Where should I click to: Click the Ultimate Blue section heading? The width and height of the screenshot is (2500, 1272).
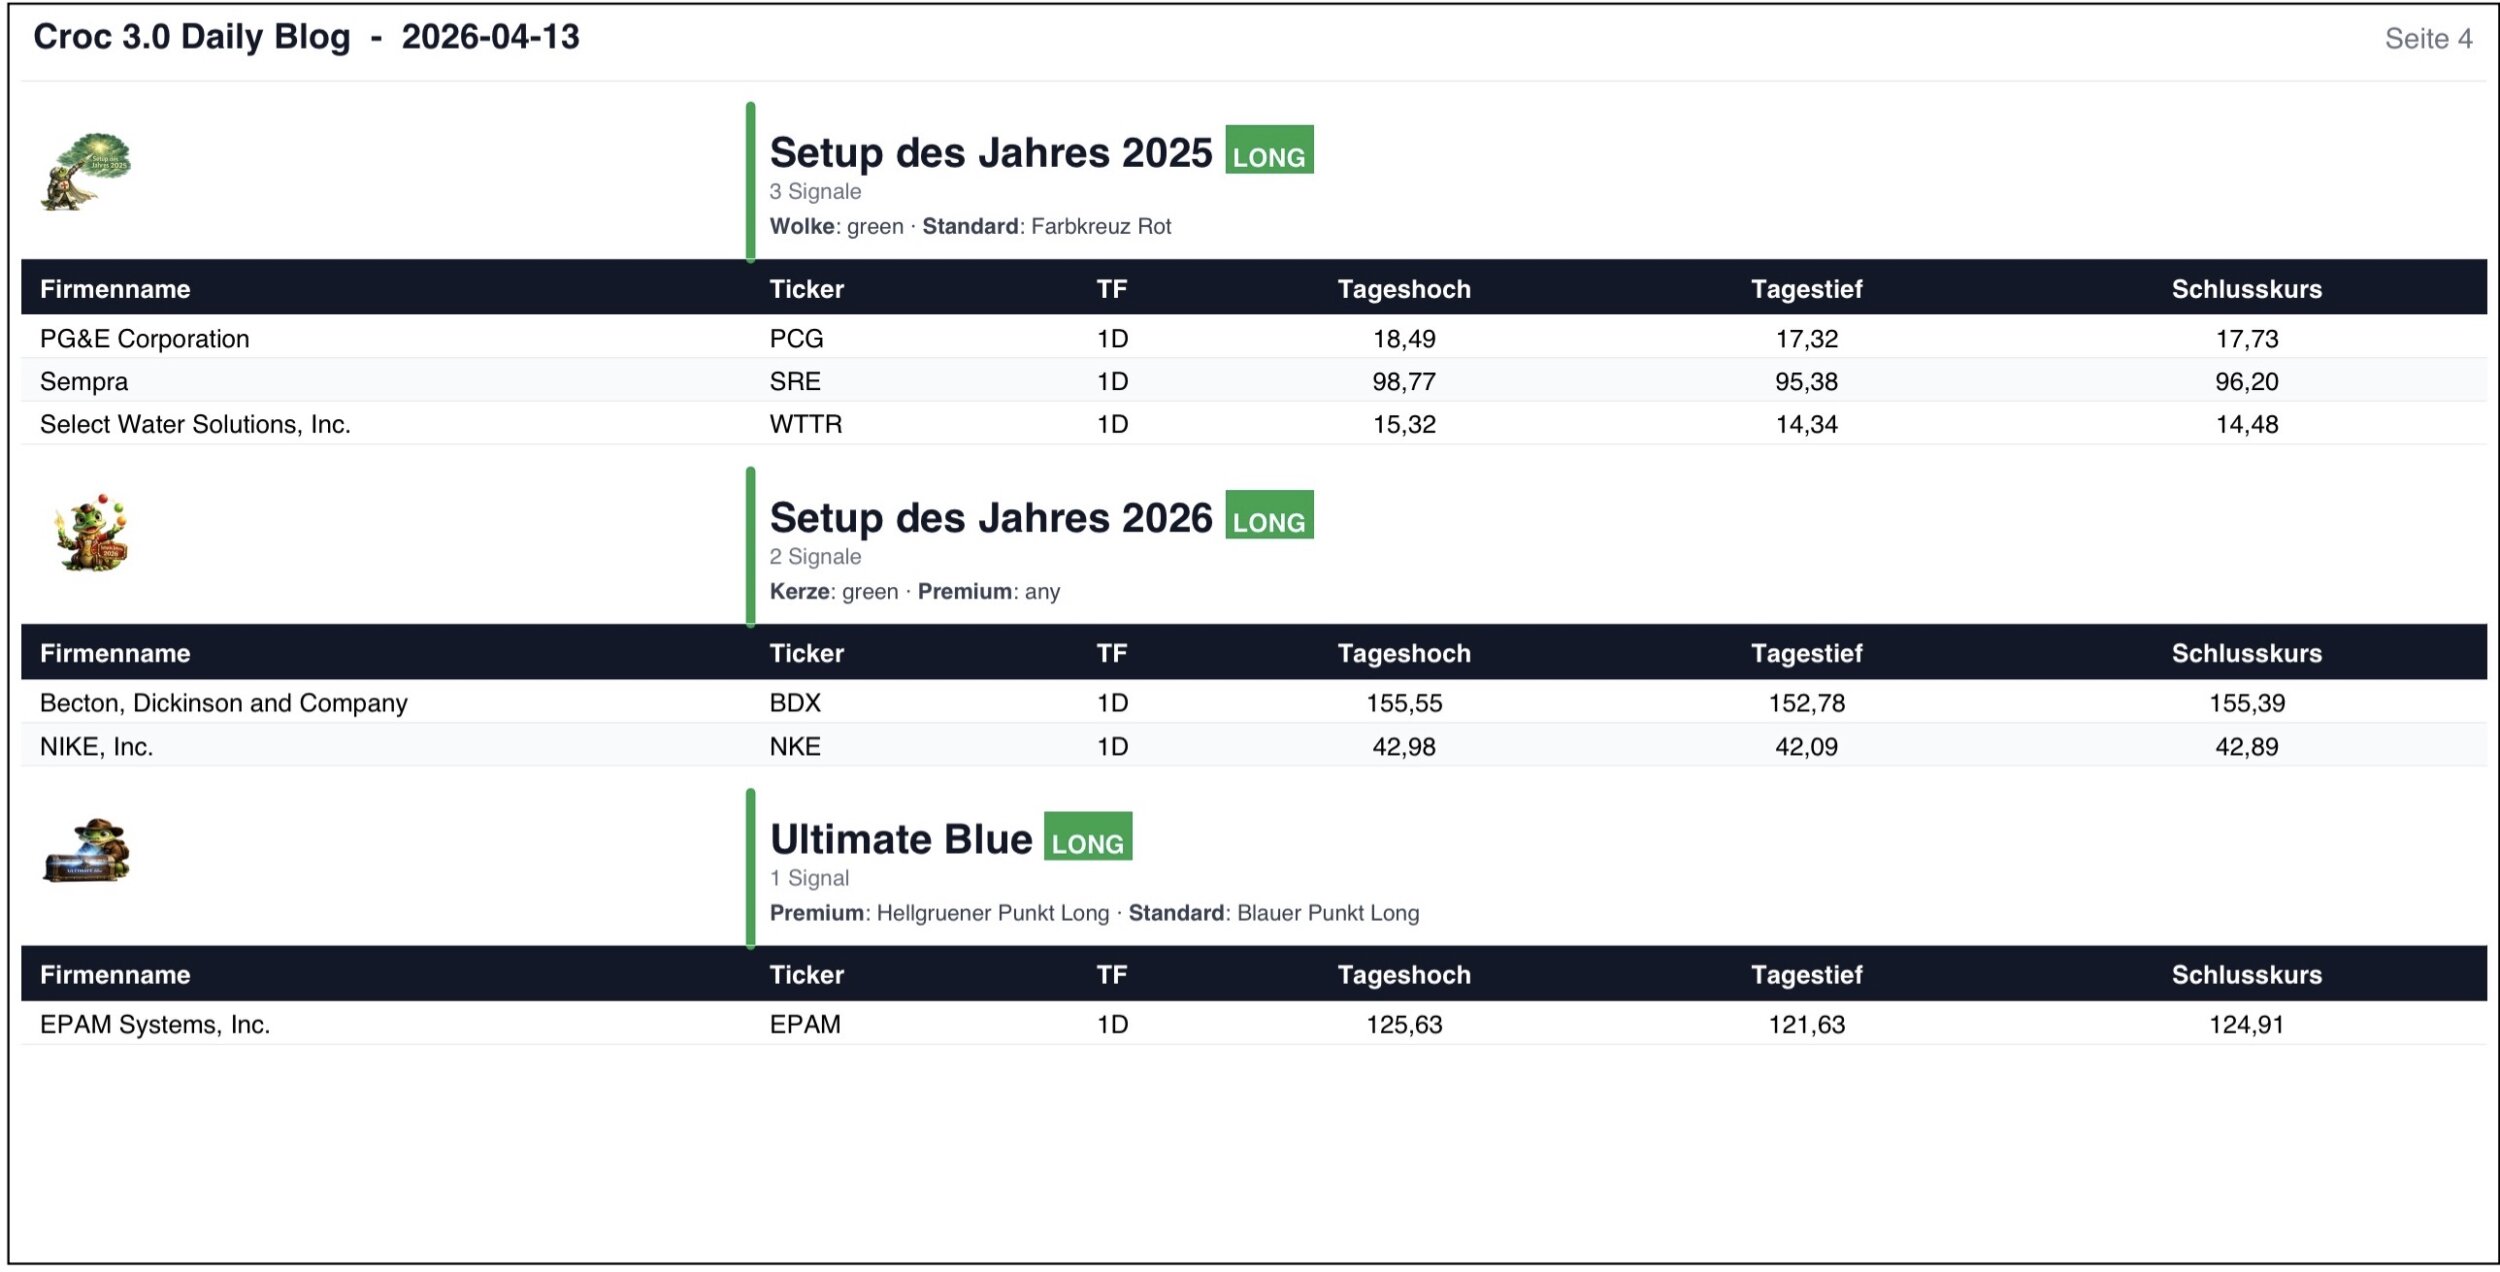tap(900, 839)
